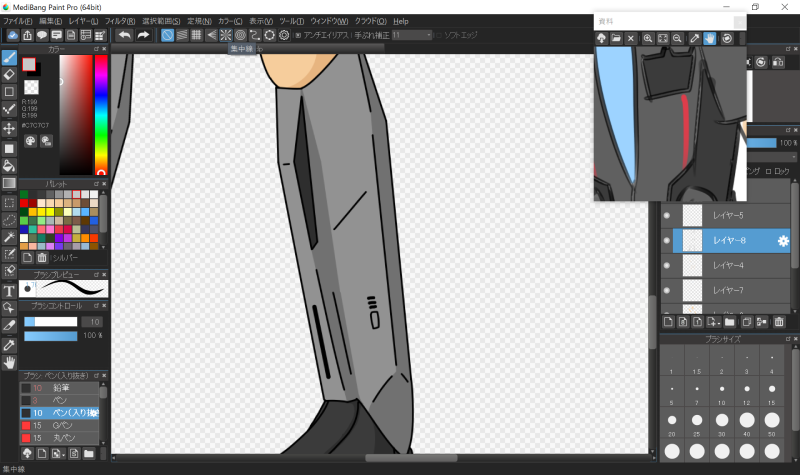Select the Magic Wand tool
This screenshot has height=475, width=800.
(9, 237)
